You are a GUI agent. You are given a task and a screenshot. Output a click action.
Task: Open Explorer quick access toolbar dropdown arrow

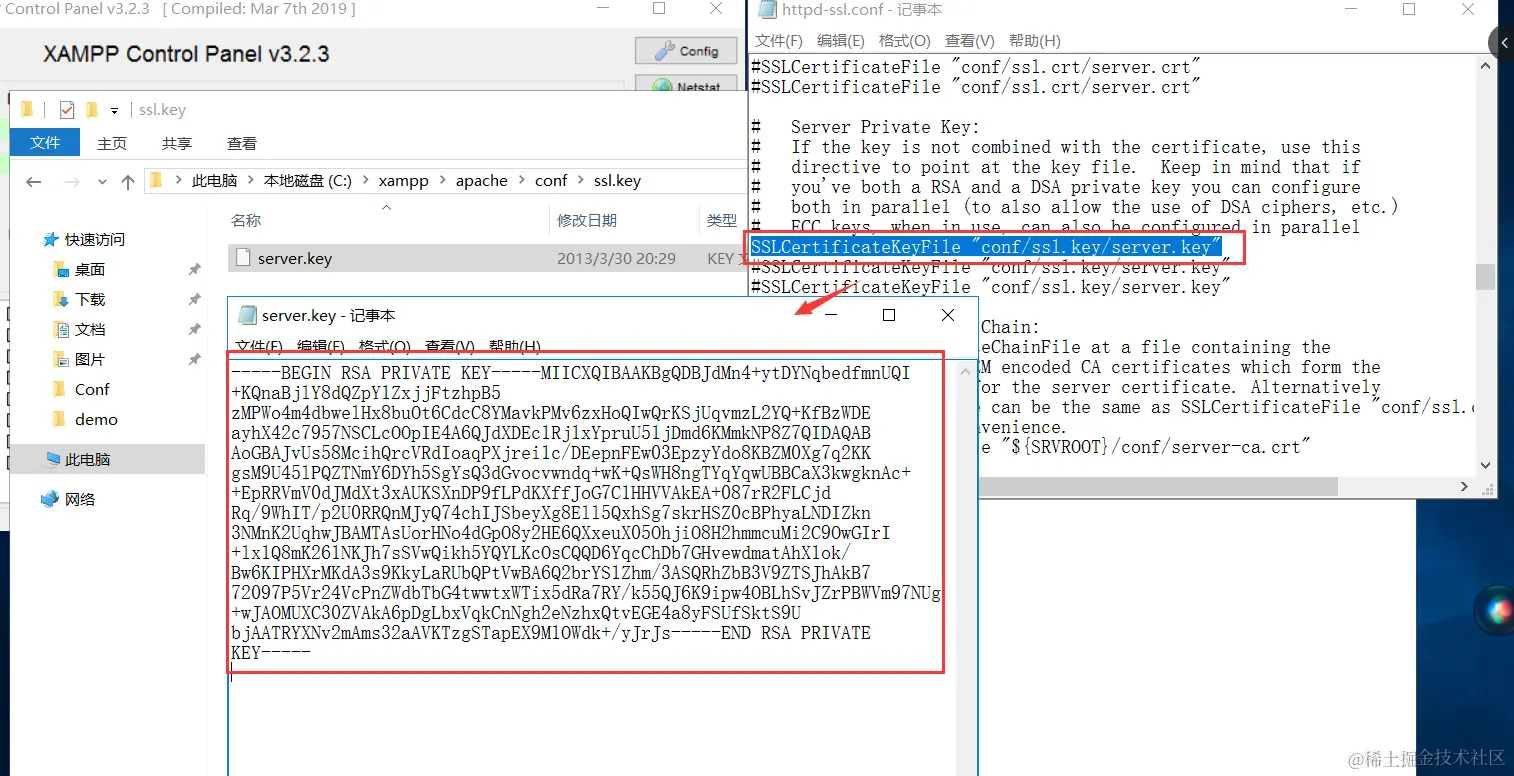tap(115, 111)
